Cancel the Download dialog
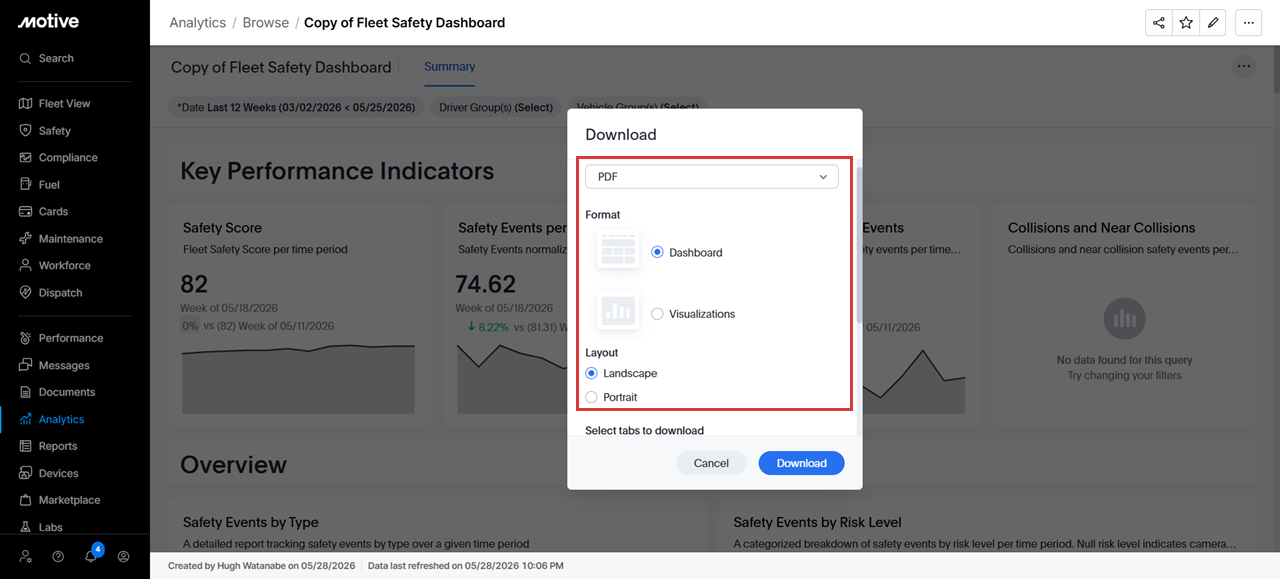Image resolution: width=1280 pixels, height=579 pixels. tap(711, 463)
